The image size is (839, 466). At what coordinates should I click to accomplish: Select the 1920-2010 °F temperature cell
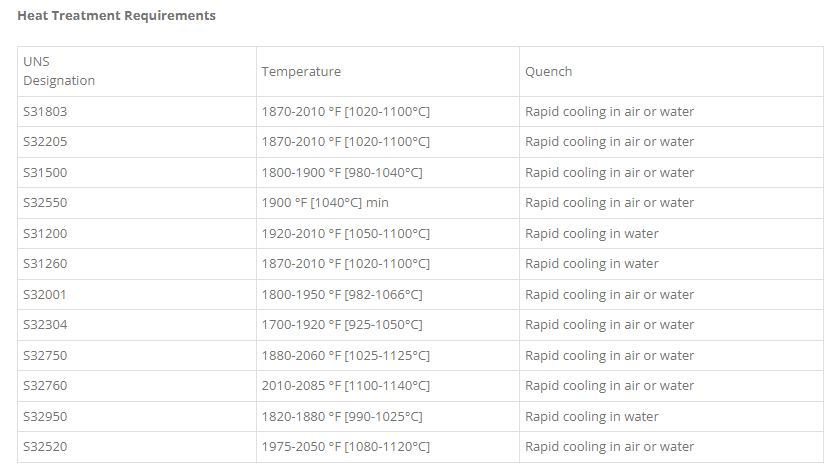pos(345,234)
